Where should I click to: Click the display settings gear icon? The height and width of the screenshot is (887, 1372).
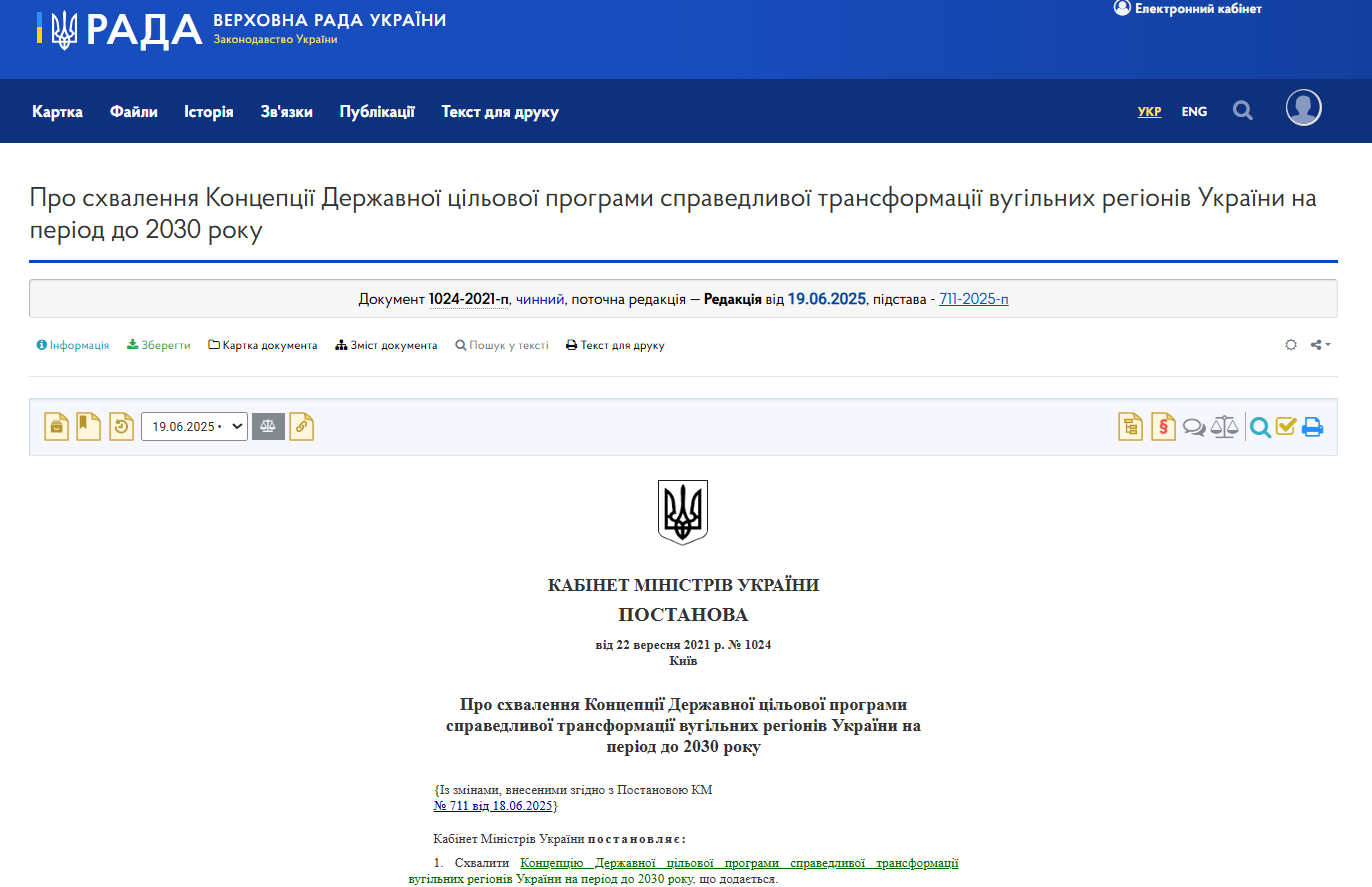[1291, 345]
